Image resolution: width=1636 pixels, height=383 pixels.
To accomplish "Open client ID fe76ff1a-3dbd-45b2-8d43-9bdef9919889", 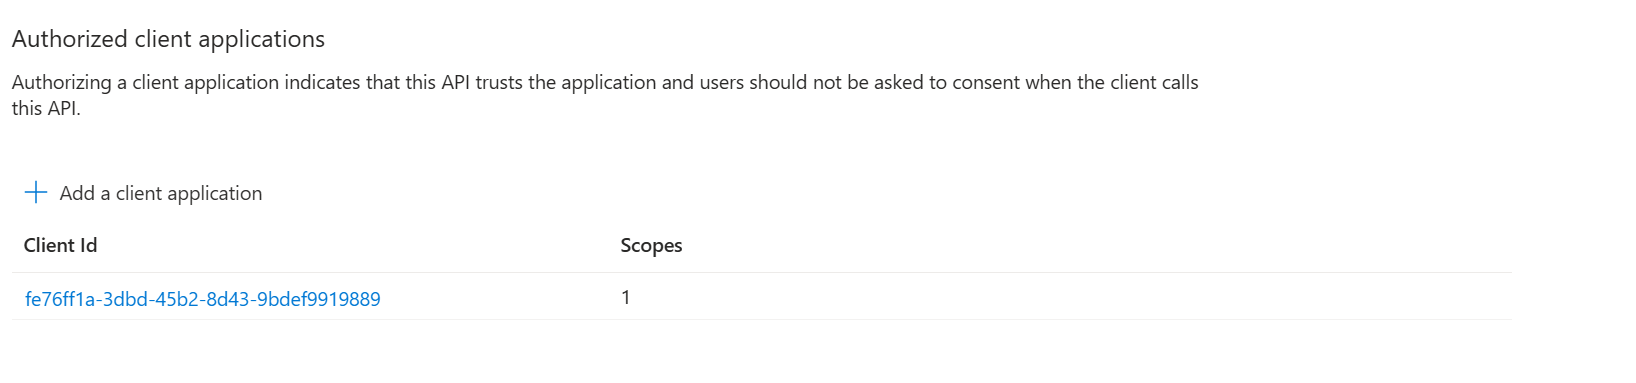I will pos(203,299).
